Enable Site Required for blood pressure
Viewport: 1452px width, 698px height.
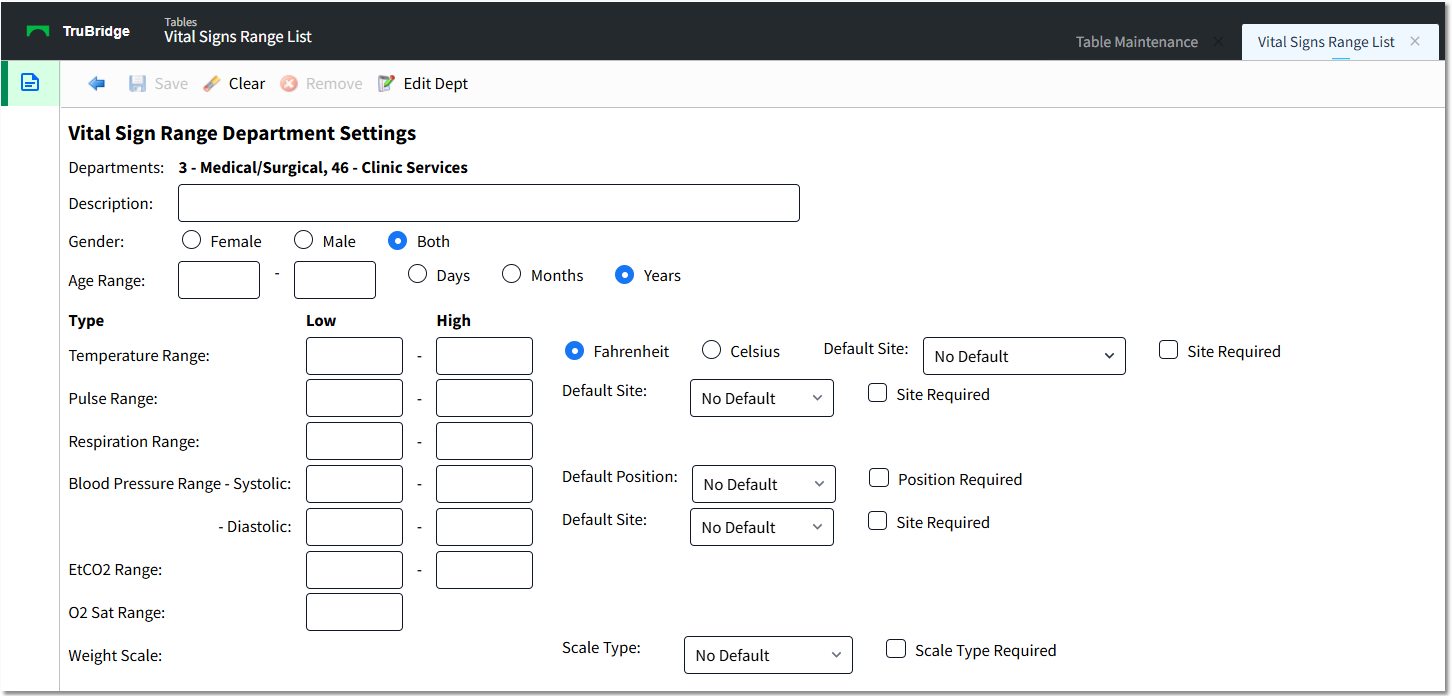pyautogui.click(x=877, y=522)
